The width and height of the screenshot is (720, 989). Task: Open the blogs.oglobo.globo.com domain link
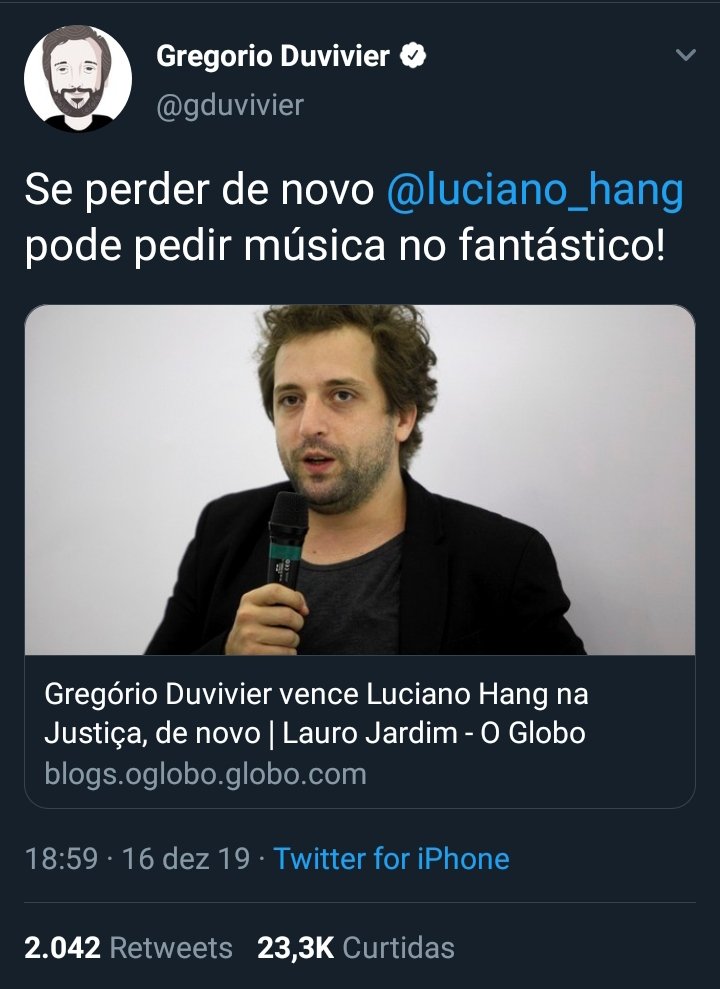coord(206,773)
